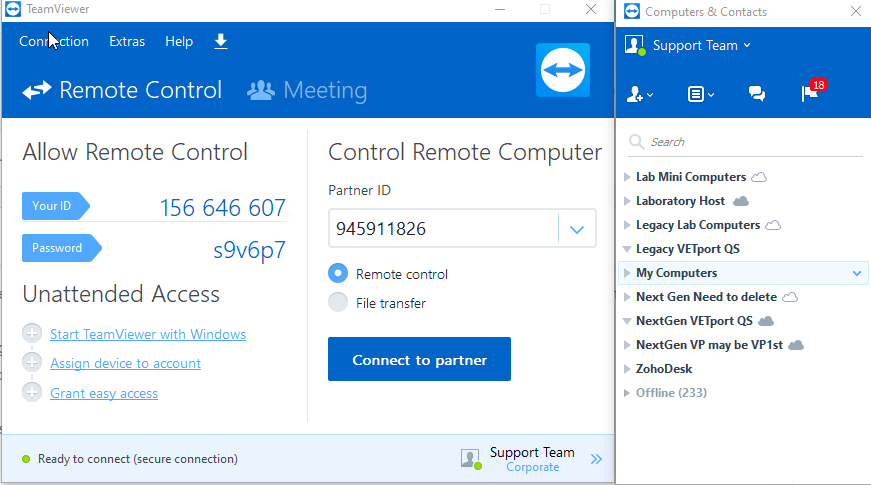Click the Support Team profile avatar in Contacts
Viewport: 871px width, 485px height.
635,45
